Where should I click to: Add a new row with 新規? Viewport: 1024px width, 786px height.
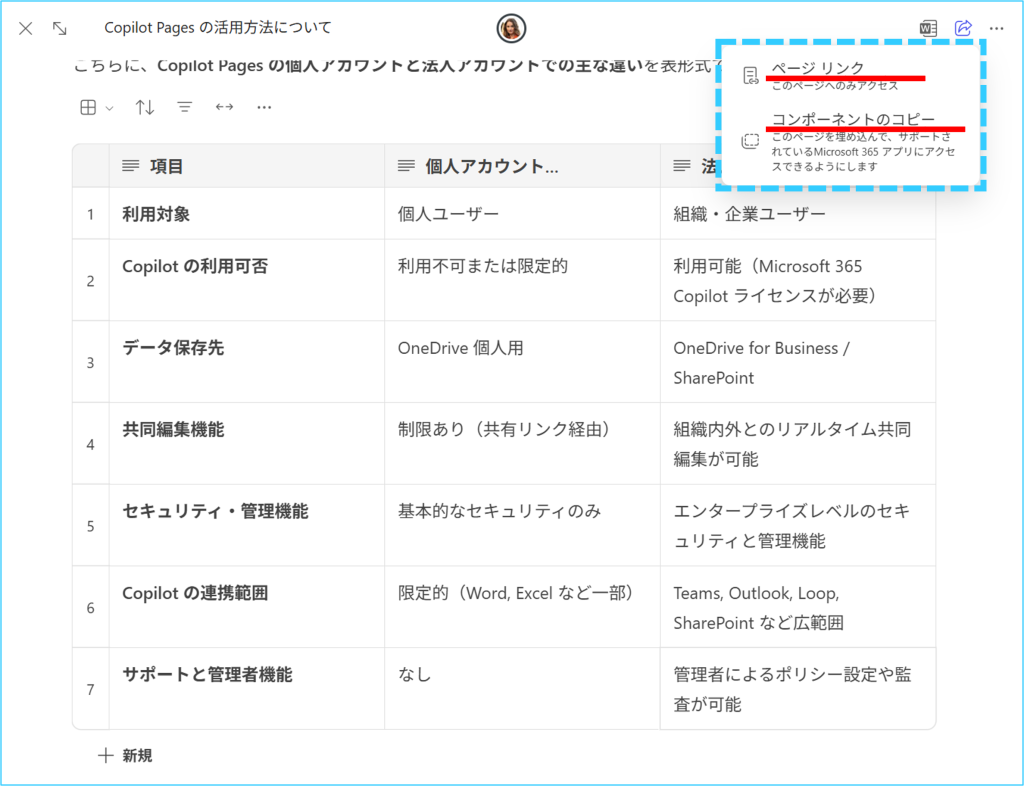(x=125, y=756)
